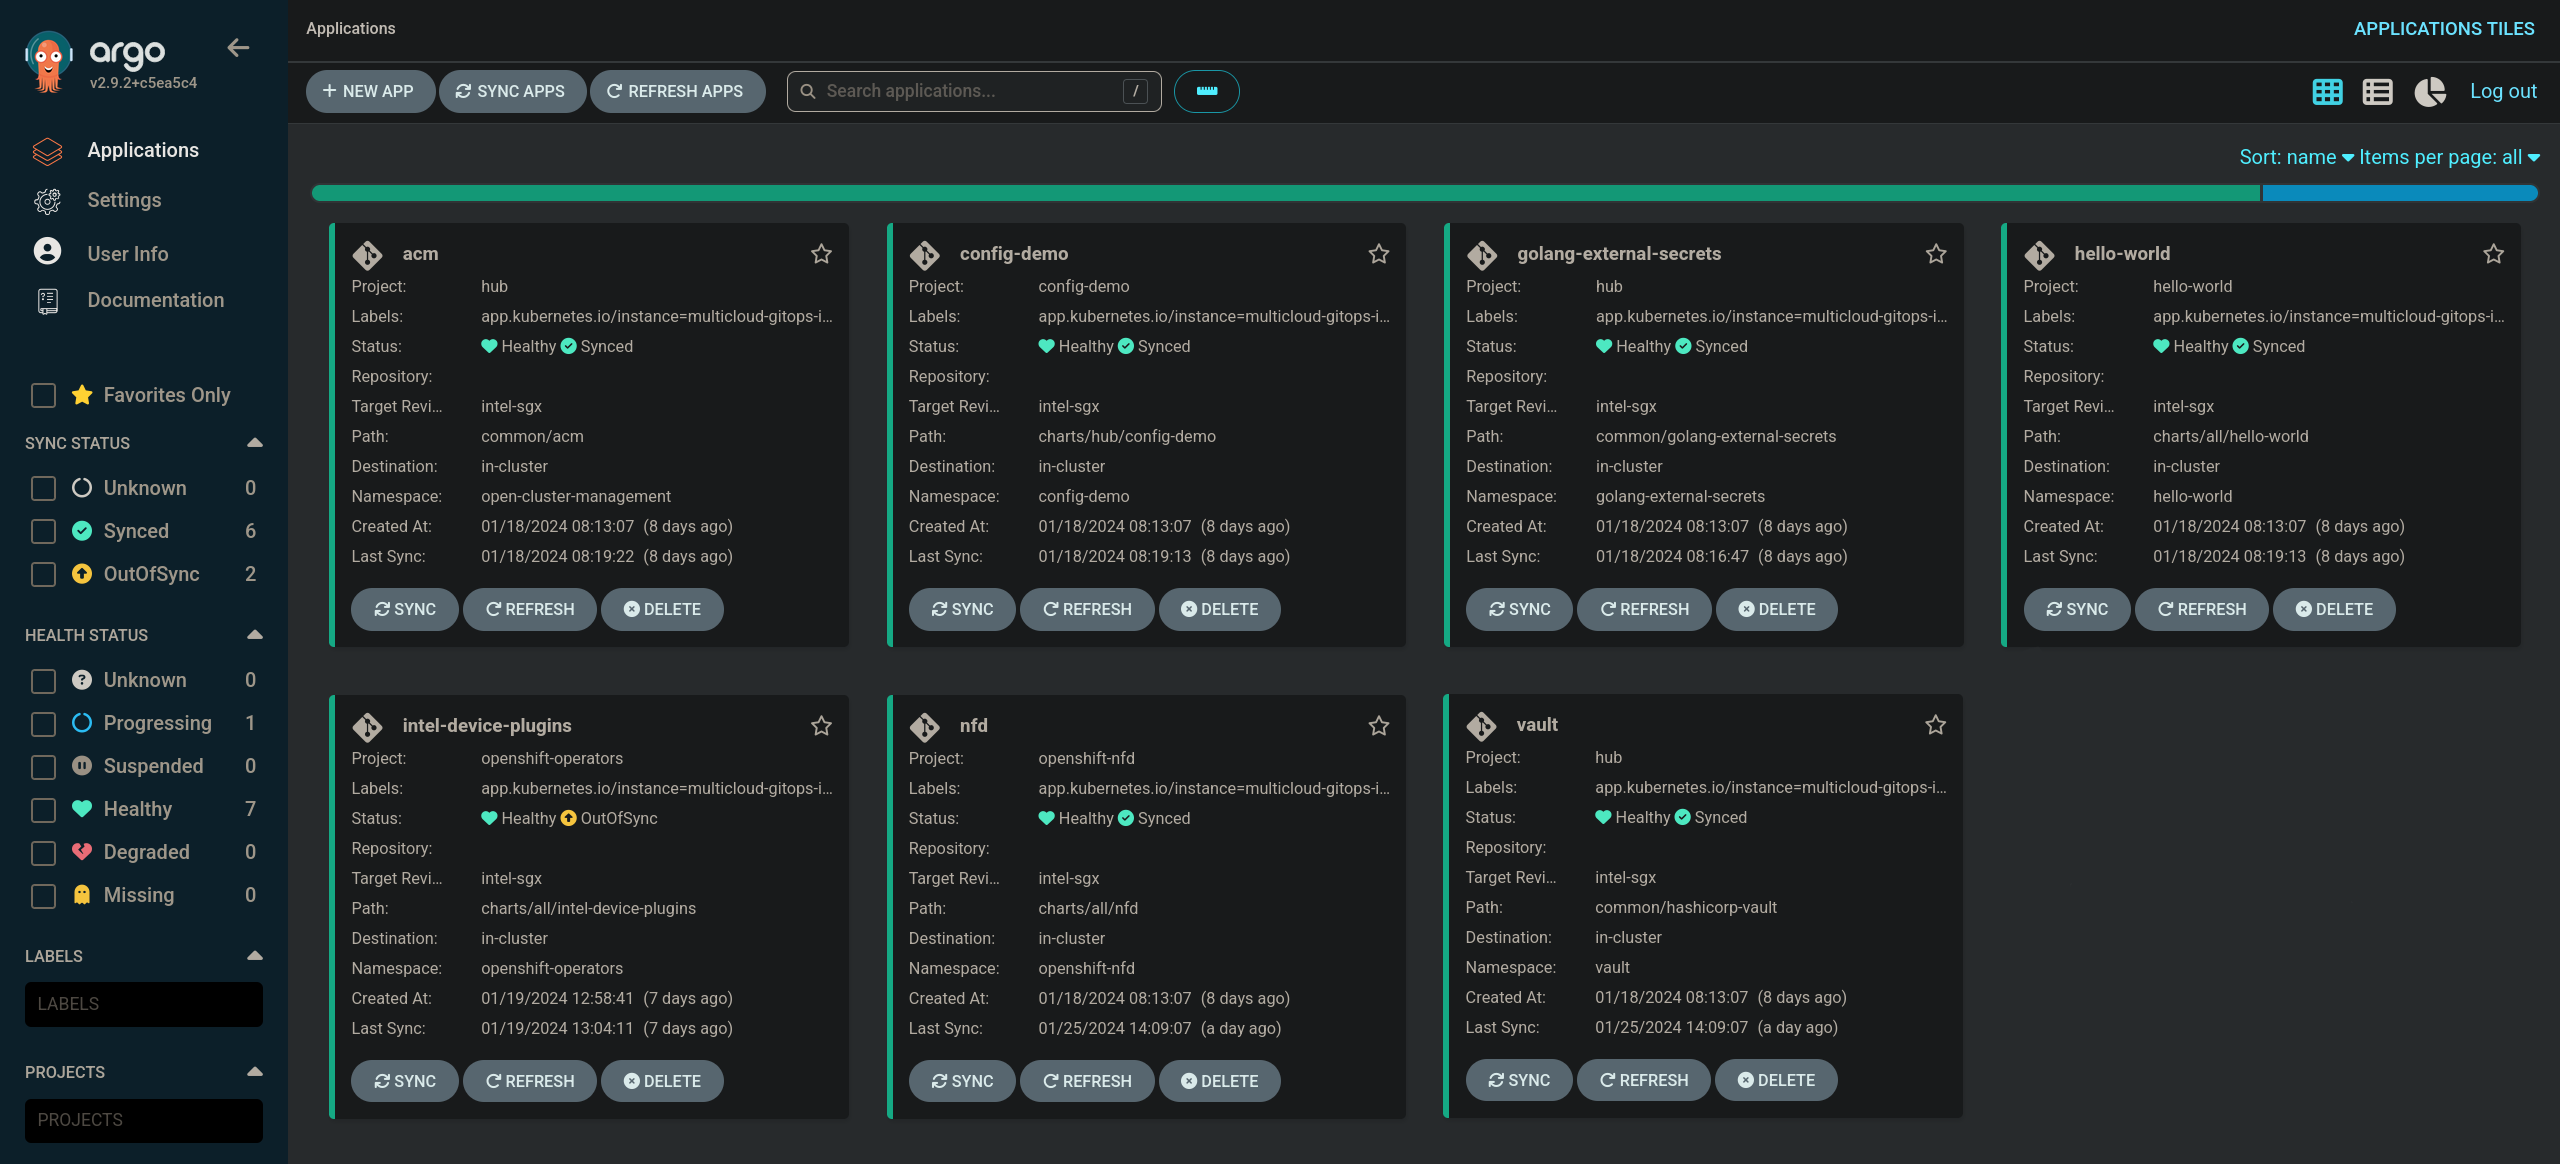Open the Sort: name dropdown

click(x=2296, y=158)
